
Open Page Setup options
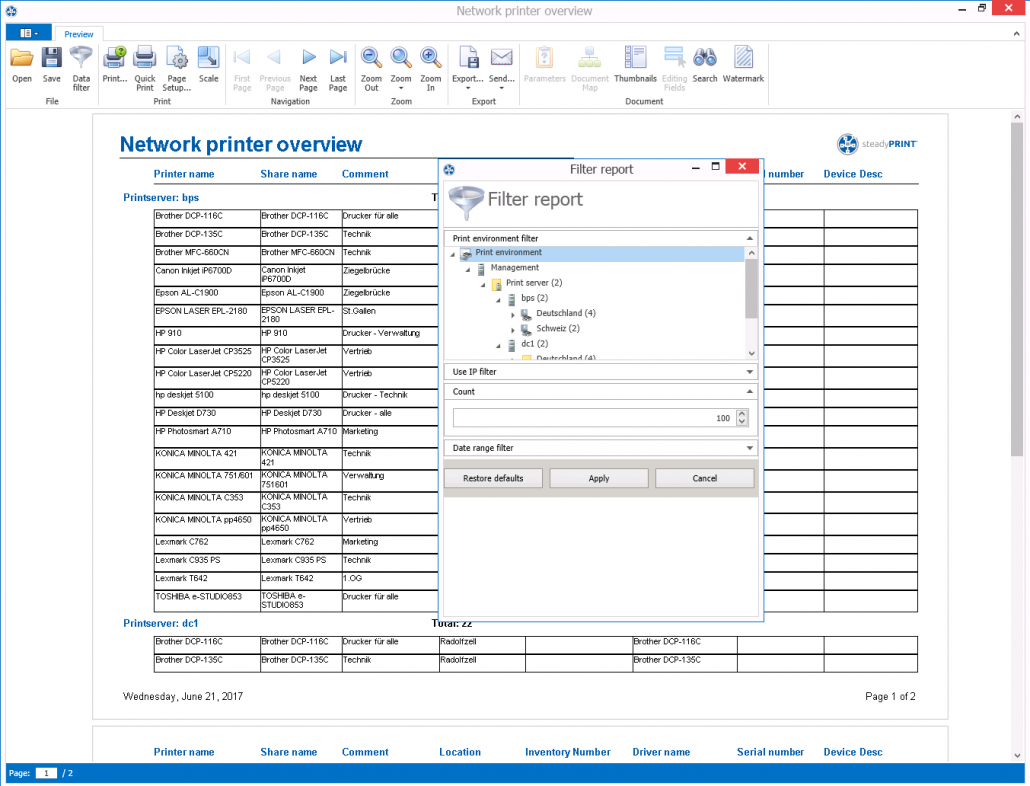tap(177, 68)
